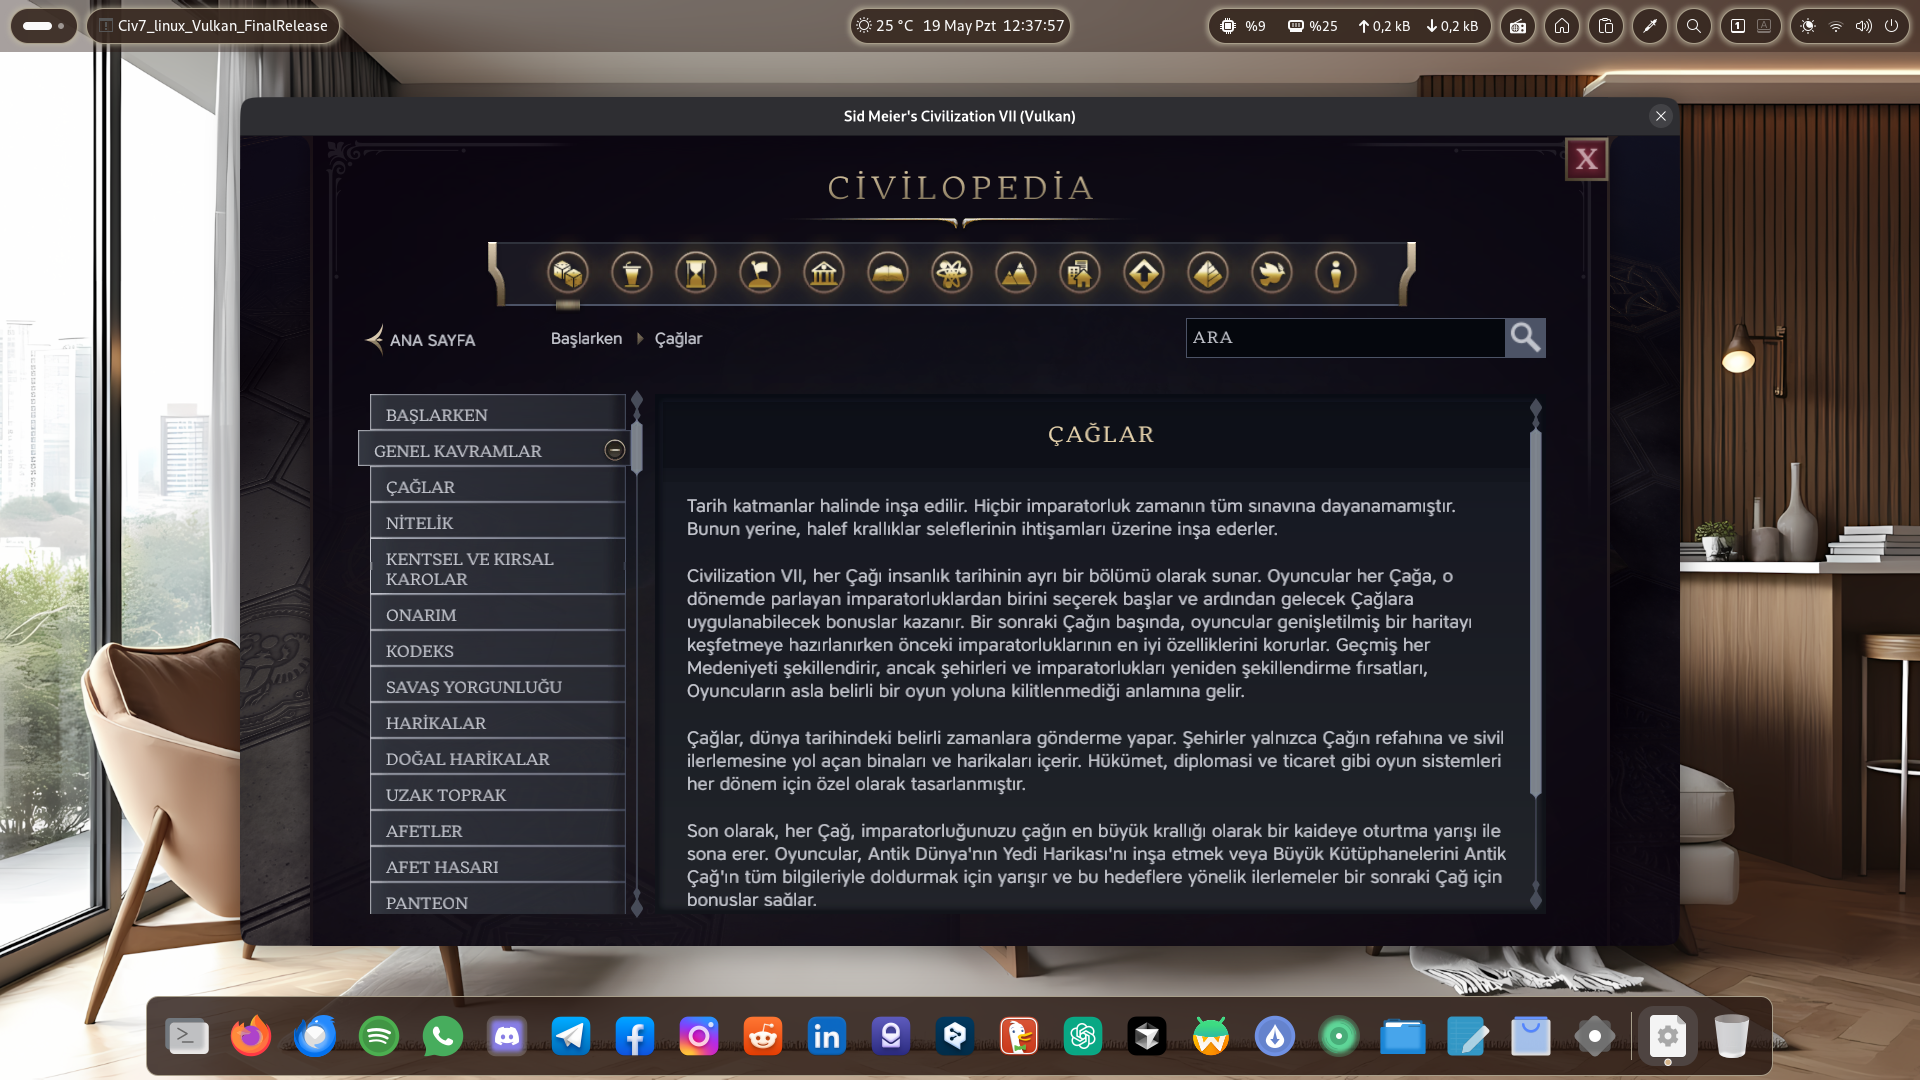Select the ONARIM entry
This screenshot has width=1920, height=1080.
pyautogui.click(x=497, y=614)
